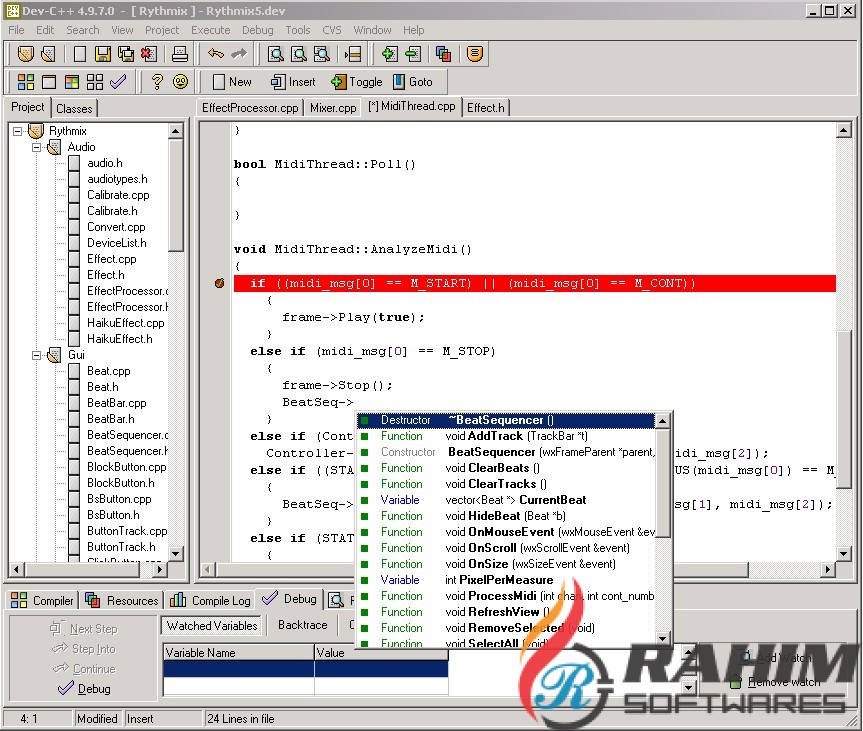The width and height of the screenshot is (863, 731).
Task: Click the project tree scroll down arrow
Action: pyautogui.click(x=176, y=553)
